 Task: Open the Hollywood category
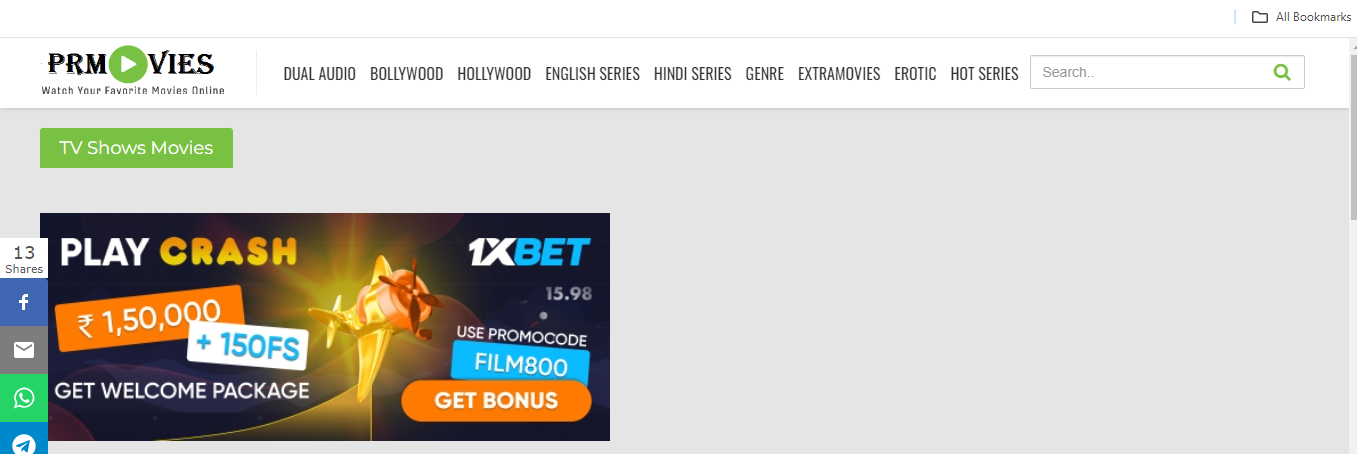coord(494,74)
